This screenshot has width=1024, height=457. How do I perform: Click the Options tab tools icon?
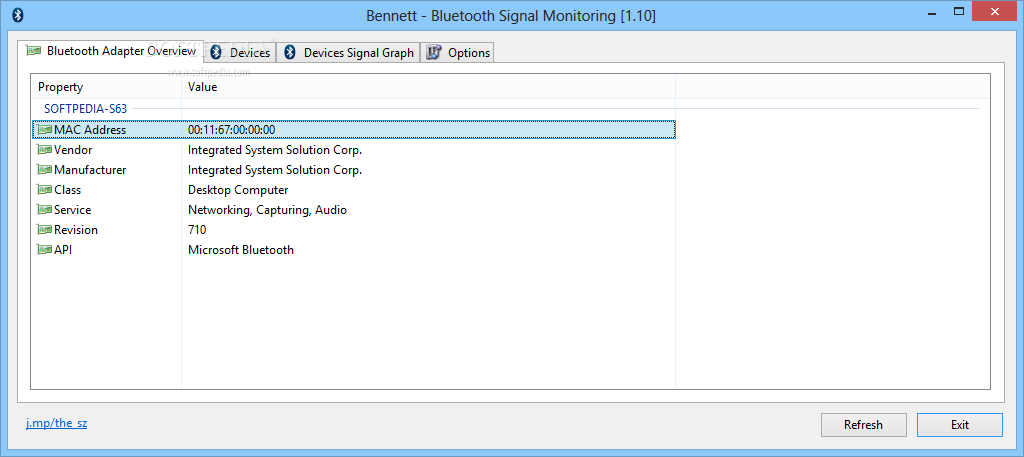point(434,53)
